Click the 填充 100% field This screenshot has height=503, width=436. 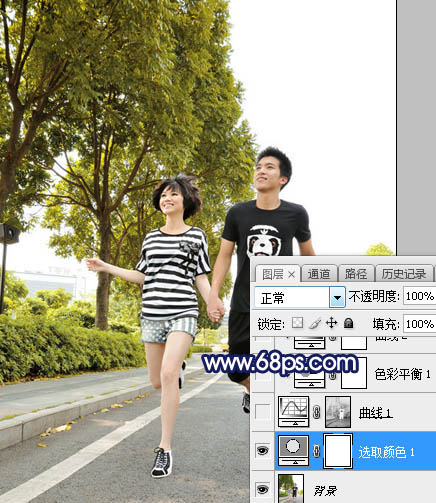[x=420, y=324]
